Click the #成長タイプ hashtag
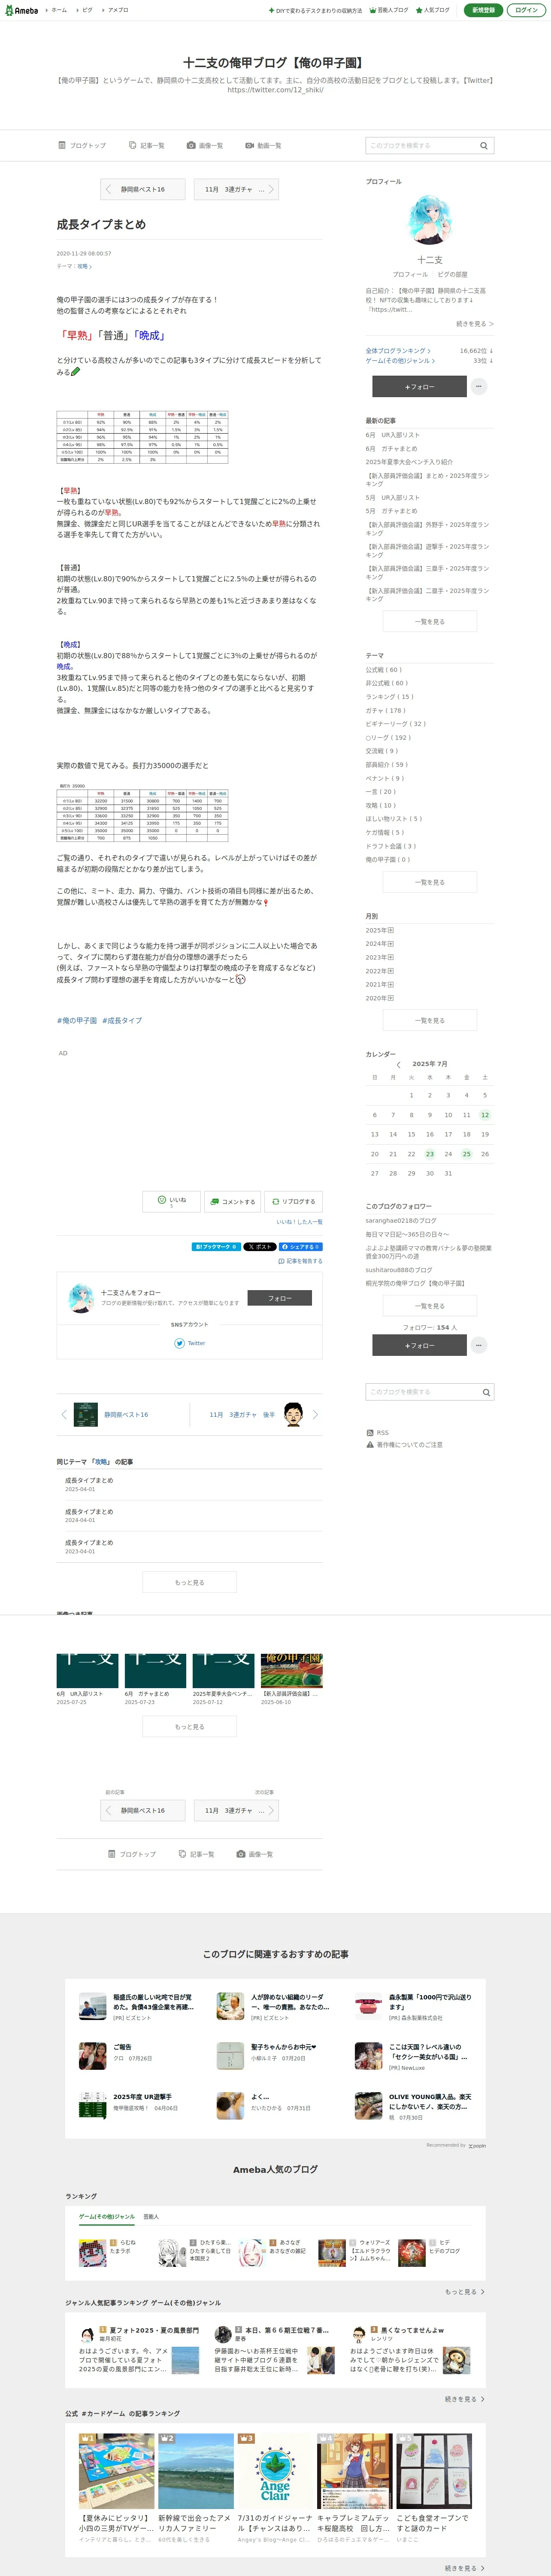This screenshot has width=551, height=2576. [122, 1020]
